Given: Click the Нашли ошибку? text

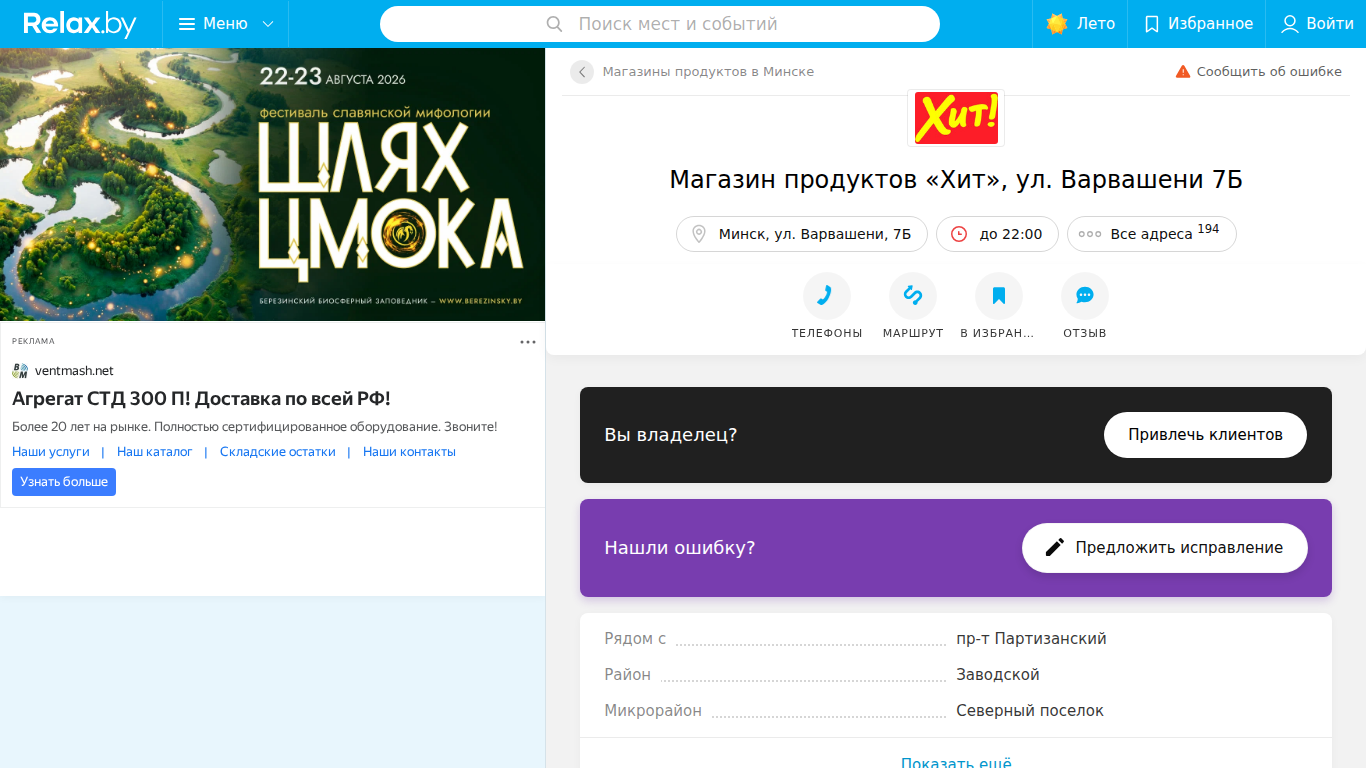Looking at the screenshot, I should (x=680, y=548).
